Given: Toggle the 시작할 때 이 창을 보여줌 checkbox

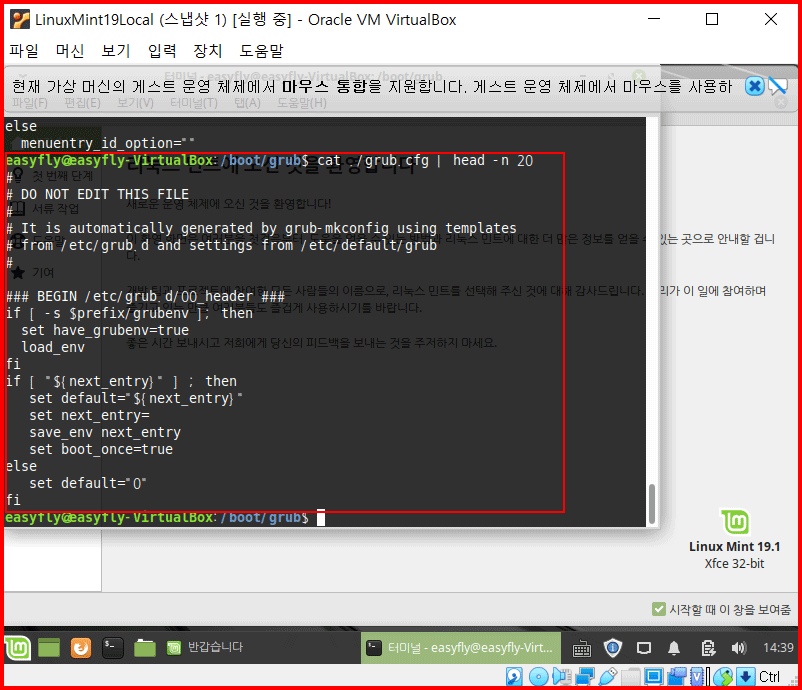Looking at the screenshot, I should tap(658, 609).
